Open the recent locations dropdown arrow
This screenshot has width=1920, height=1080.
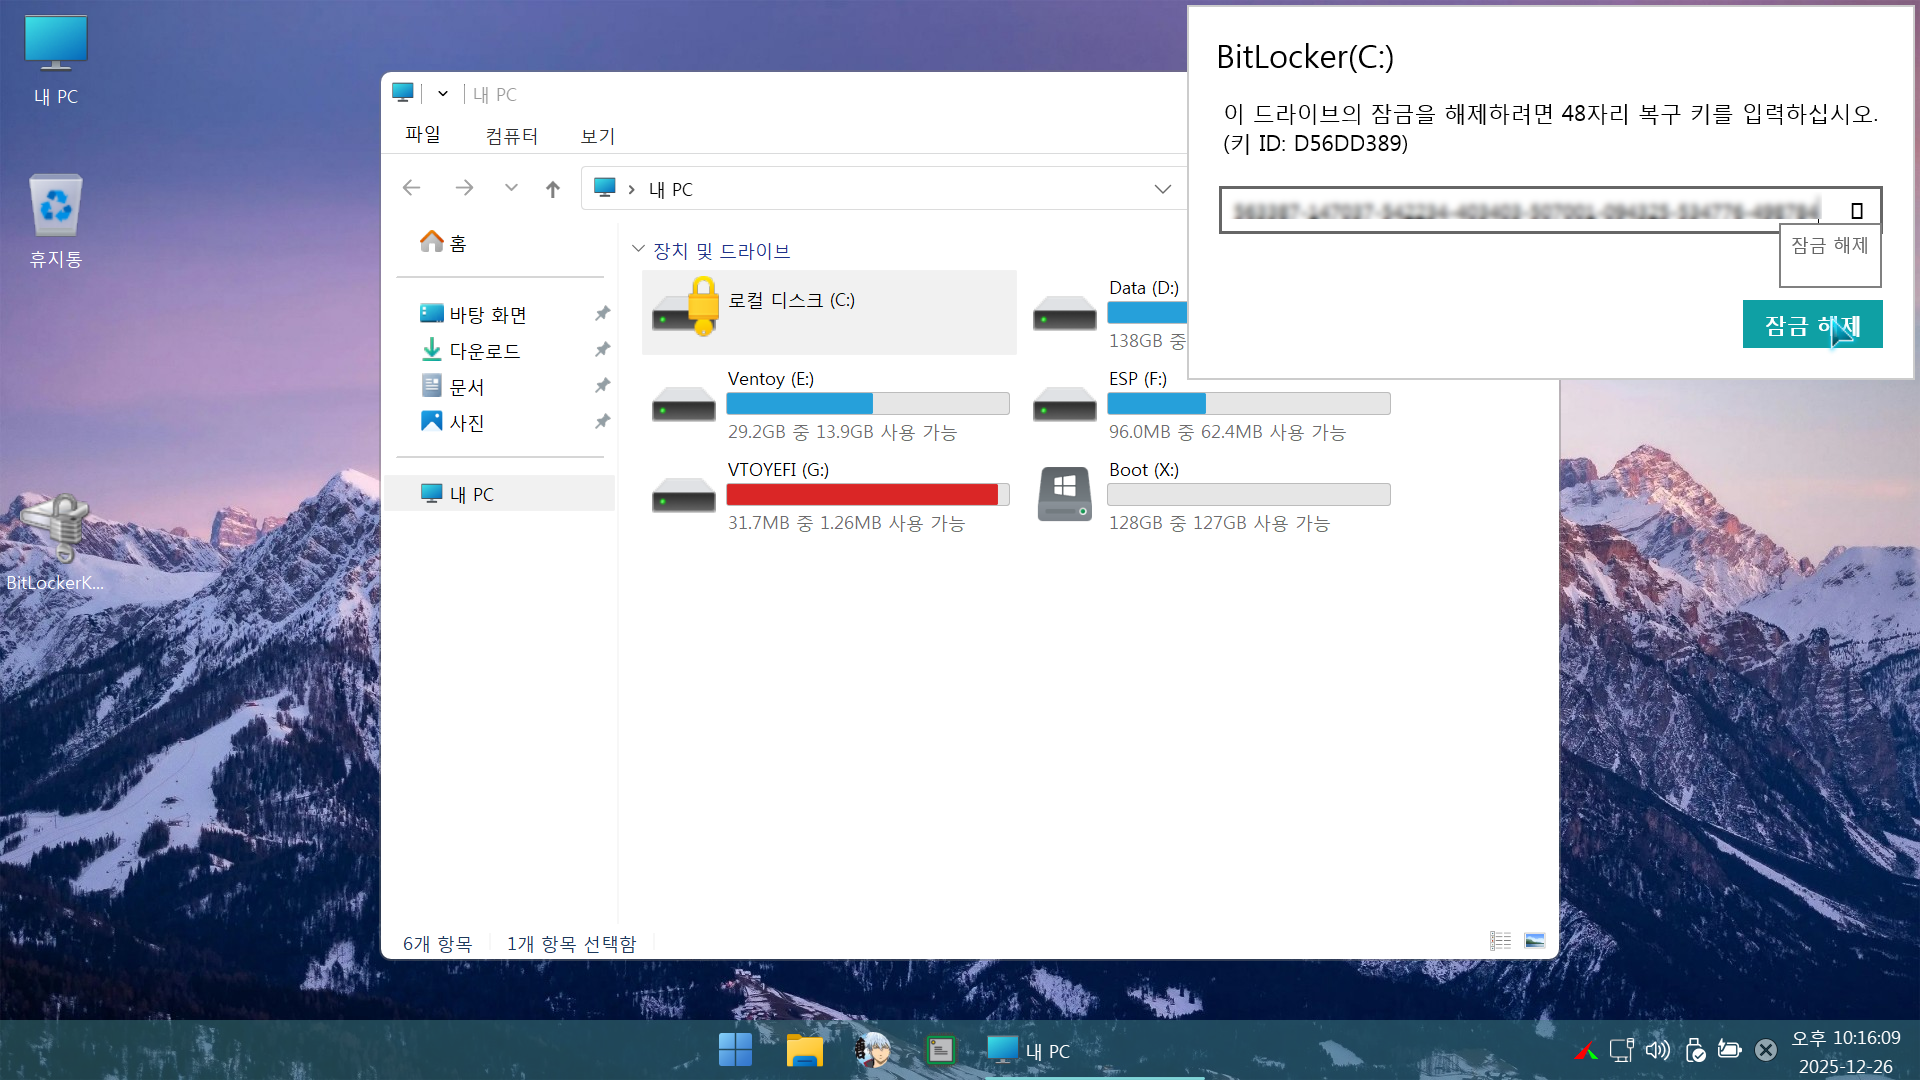[511, 188]
